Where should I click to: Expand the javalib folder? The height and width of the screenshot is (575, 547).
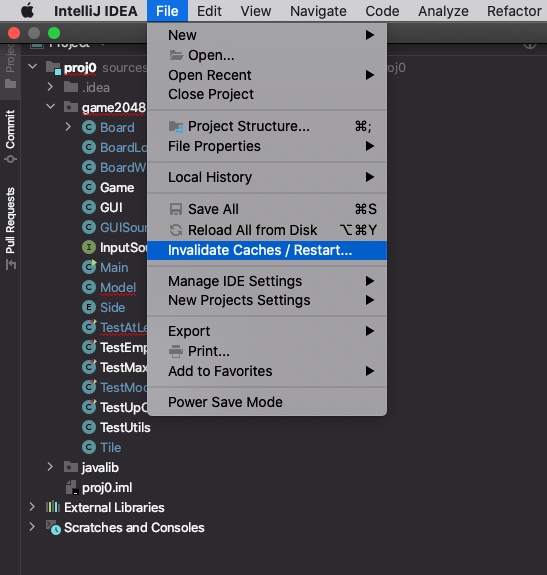pyautogui.click(x=50, y=467)
